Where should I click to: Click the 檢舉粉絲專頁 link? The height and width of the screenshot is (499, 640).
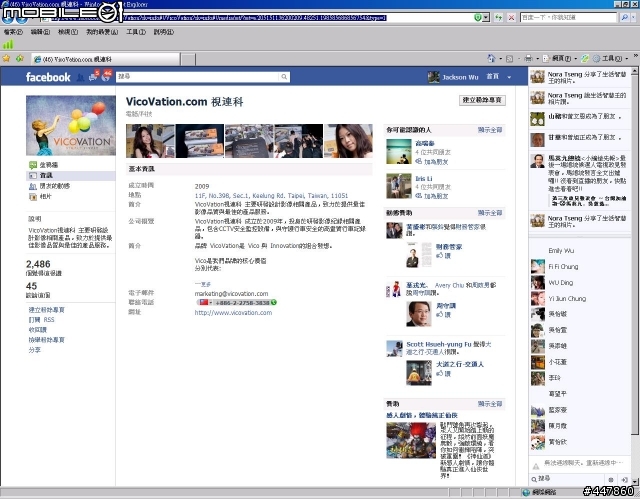[x=47, y=339]
